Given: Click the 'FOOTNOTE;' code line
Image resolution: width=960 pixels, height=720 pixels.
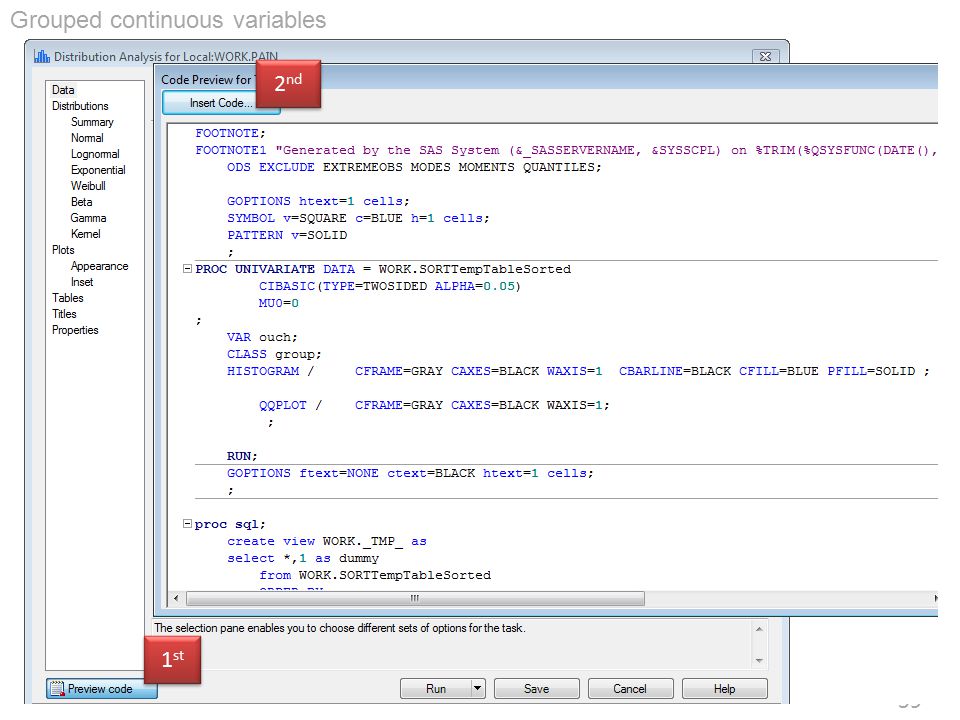Looking at the screenshot, I should (x=230, y=133).
